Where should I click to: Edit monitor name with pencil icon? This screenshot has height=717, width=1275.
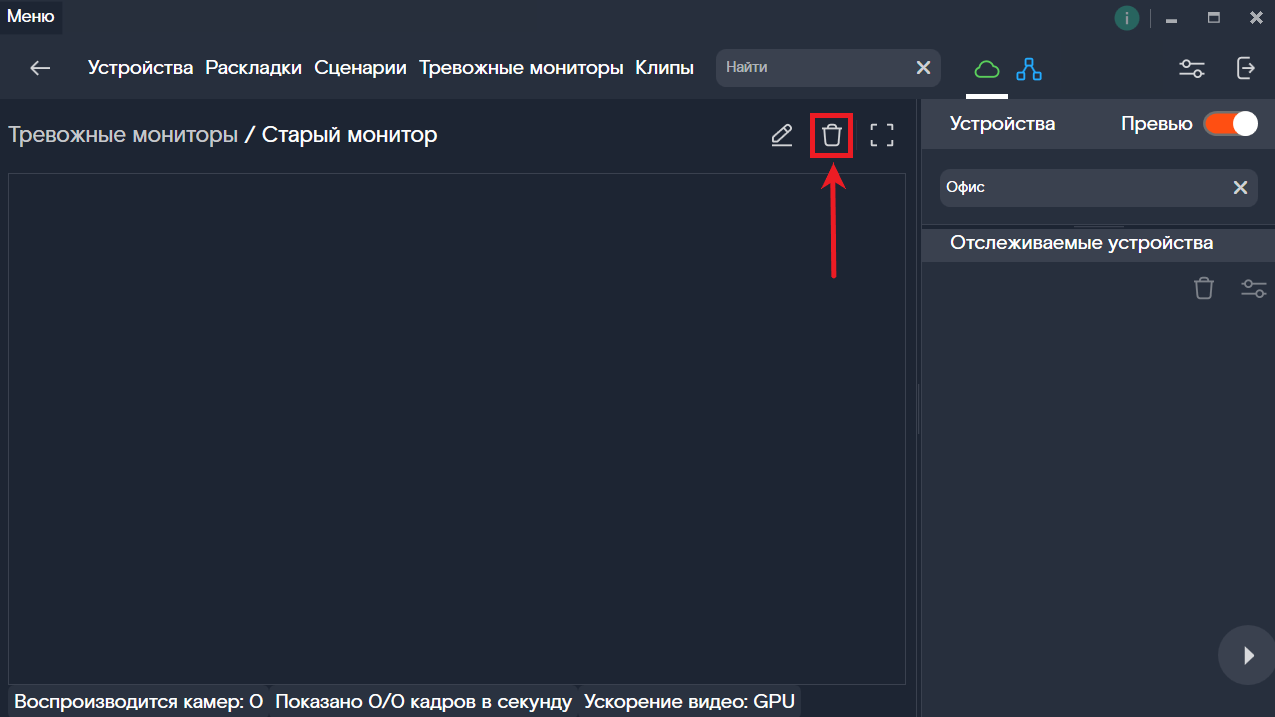click(782, 135)
